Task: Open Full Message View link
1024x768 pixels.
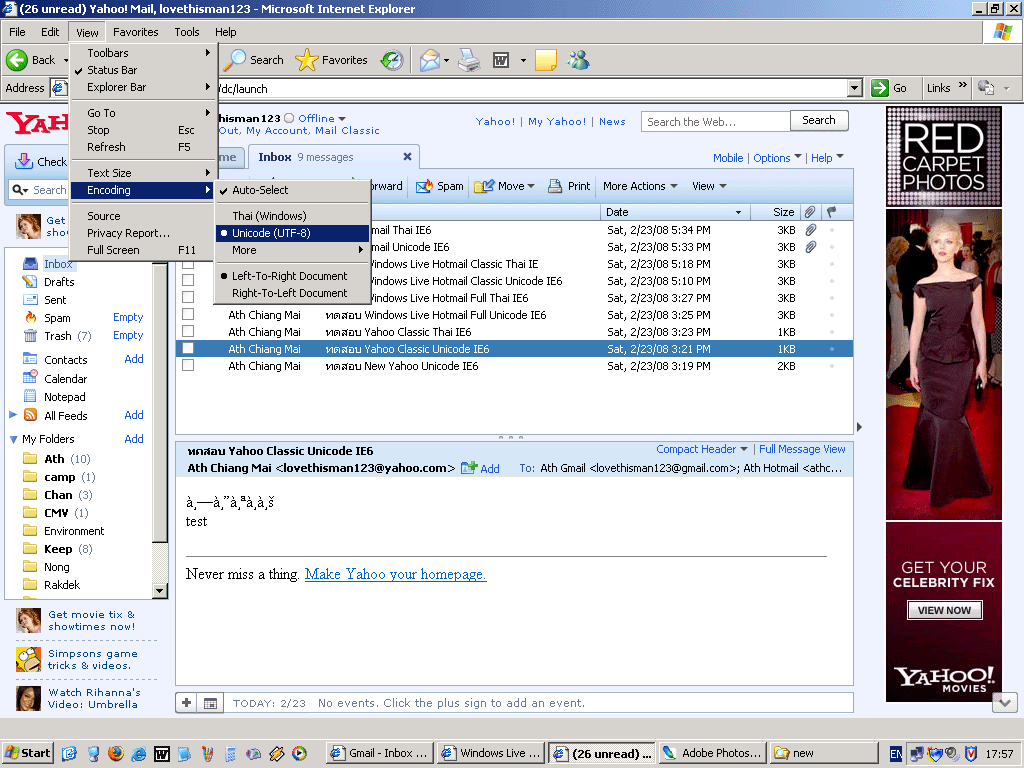Action: [x=802, y=449]
